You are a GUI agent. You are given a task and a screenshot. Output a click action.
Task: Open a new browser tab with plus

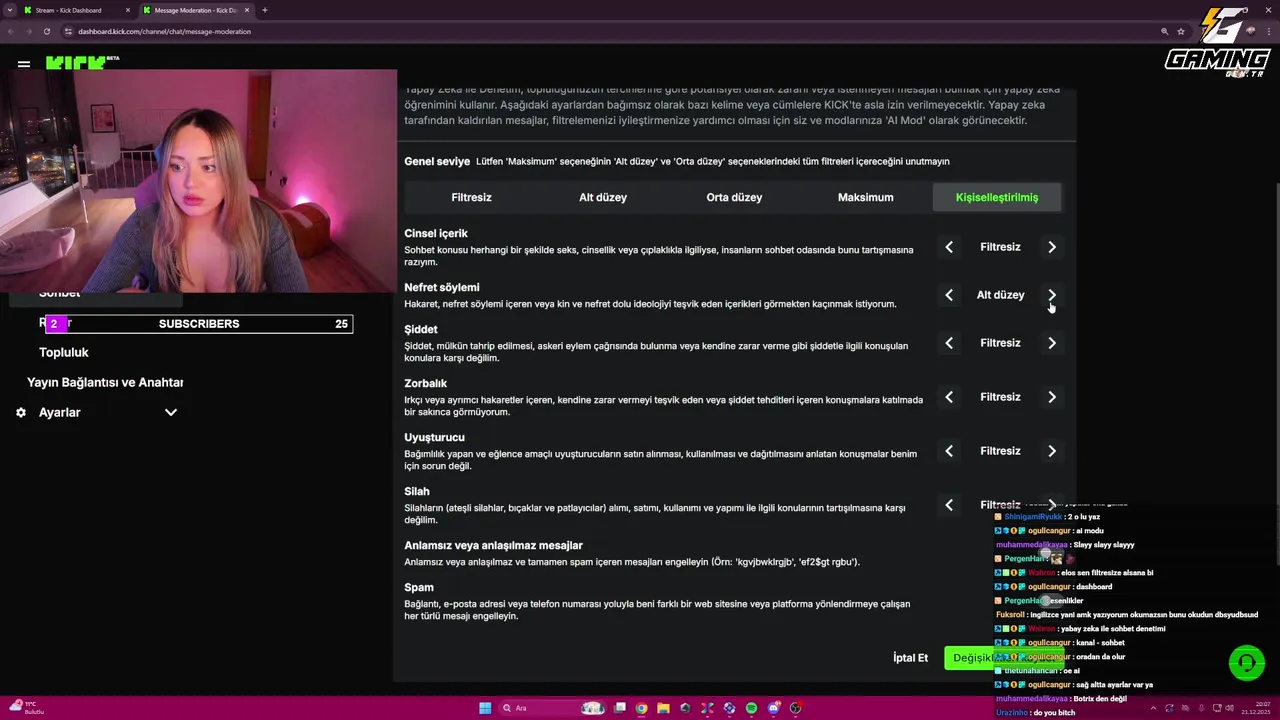coord(264,10)
